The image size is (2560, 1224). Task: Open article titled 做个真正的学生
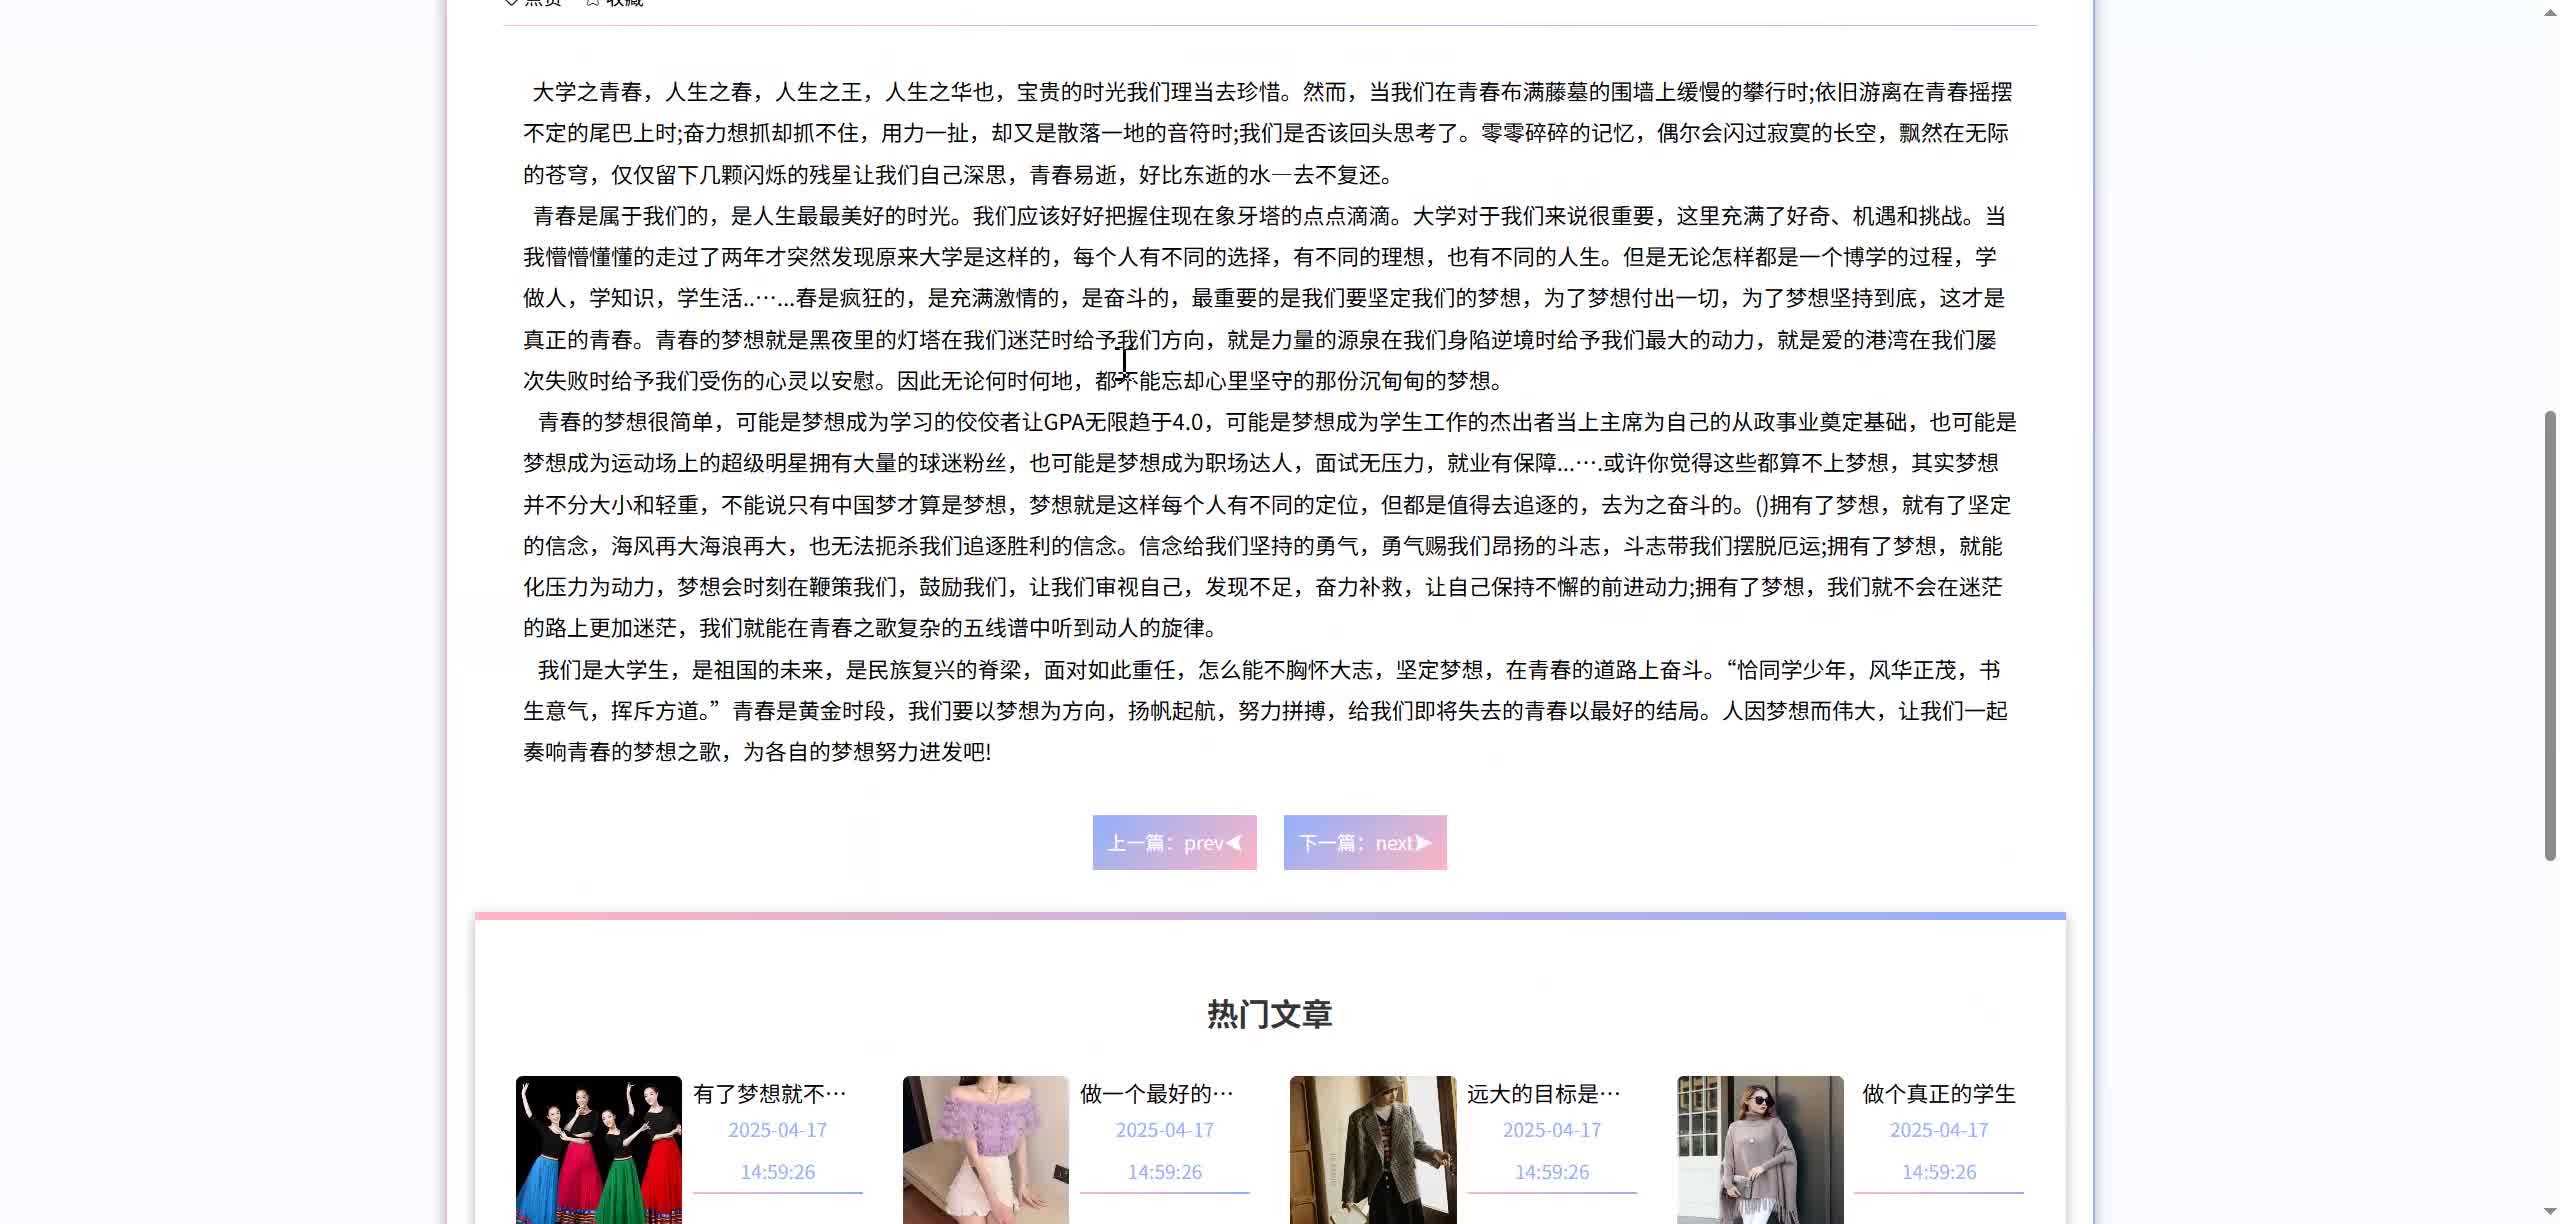pos(1938,1094)
